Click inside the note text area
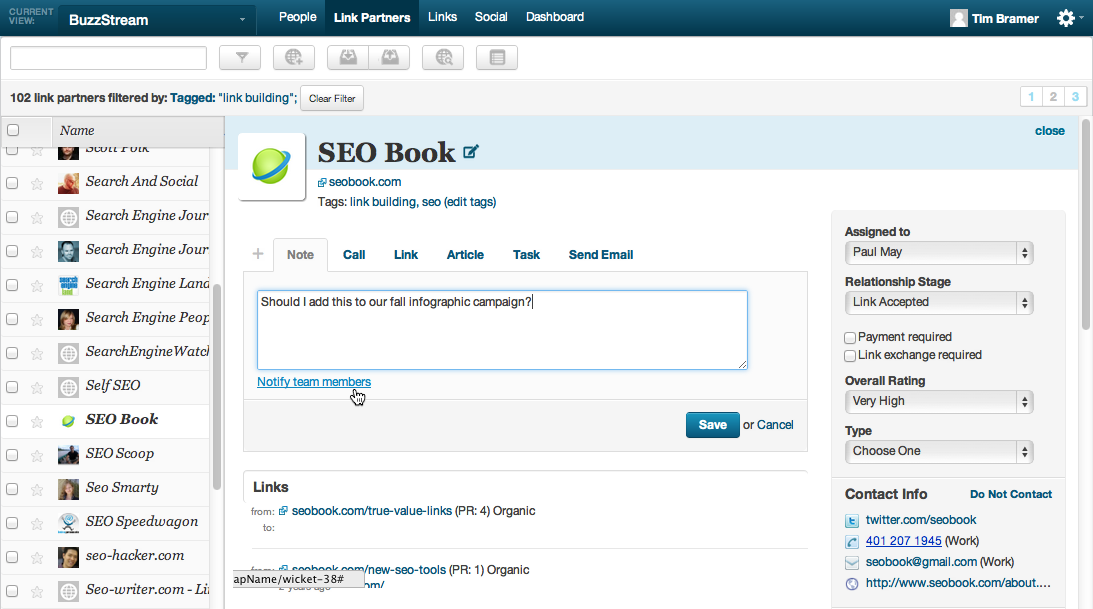The height and width of the screenshot is (609, 1093). [502, 330]
